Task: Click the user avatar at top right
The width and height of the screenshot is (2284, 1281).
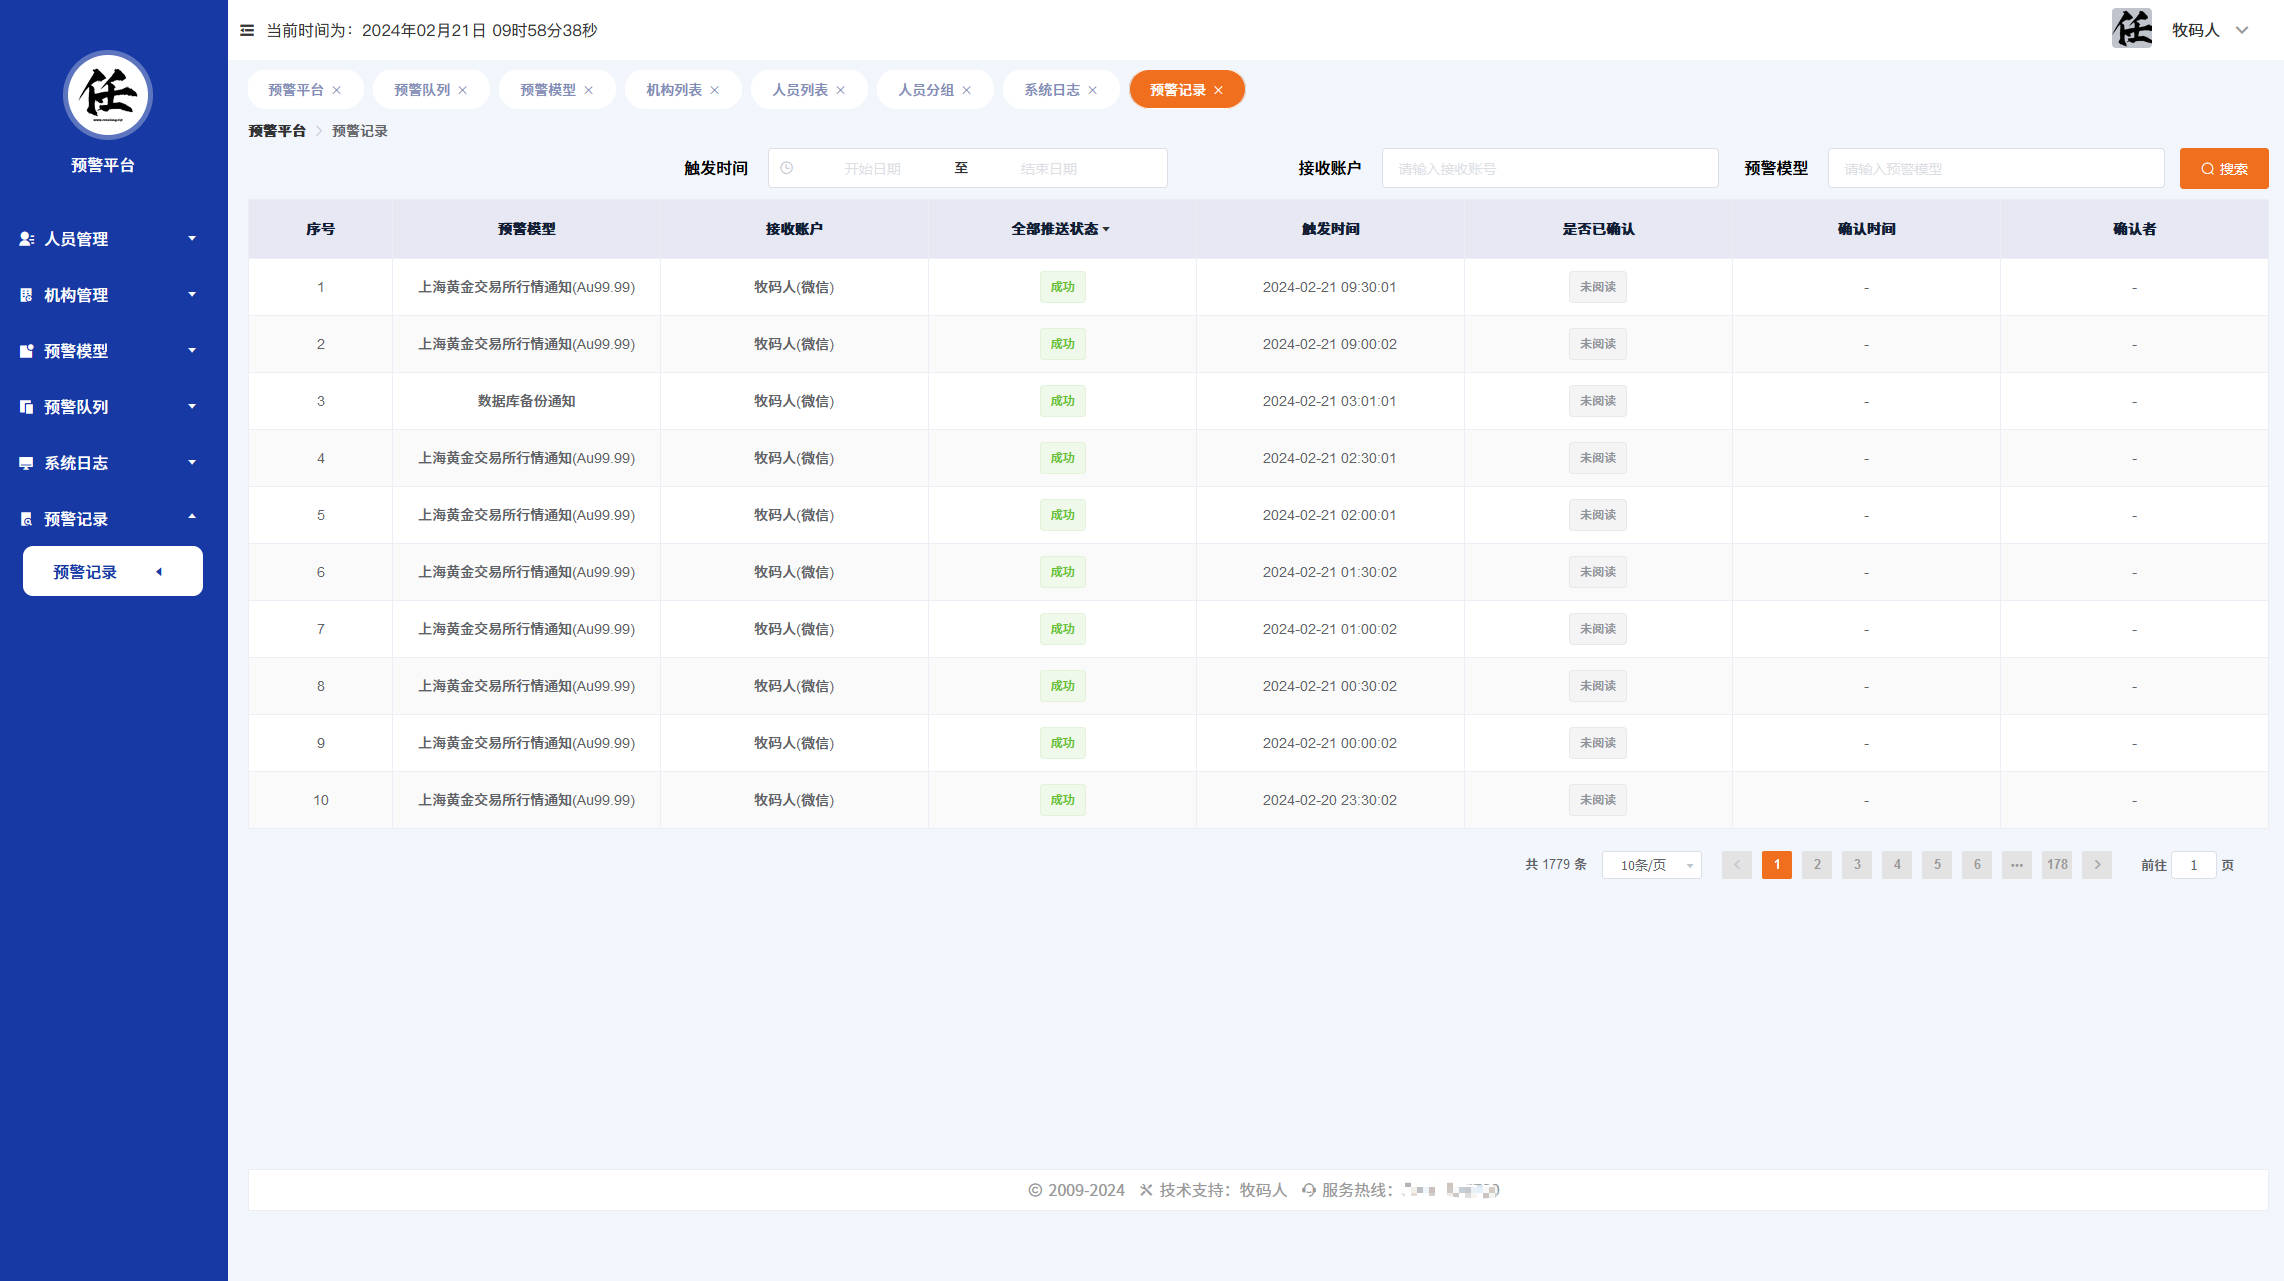Action: pos(2131,29)
